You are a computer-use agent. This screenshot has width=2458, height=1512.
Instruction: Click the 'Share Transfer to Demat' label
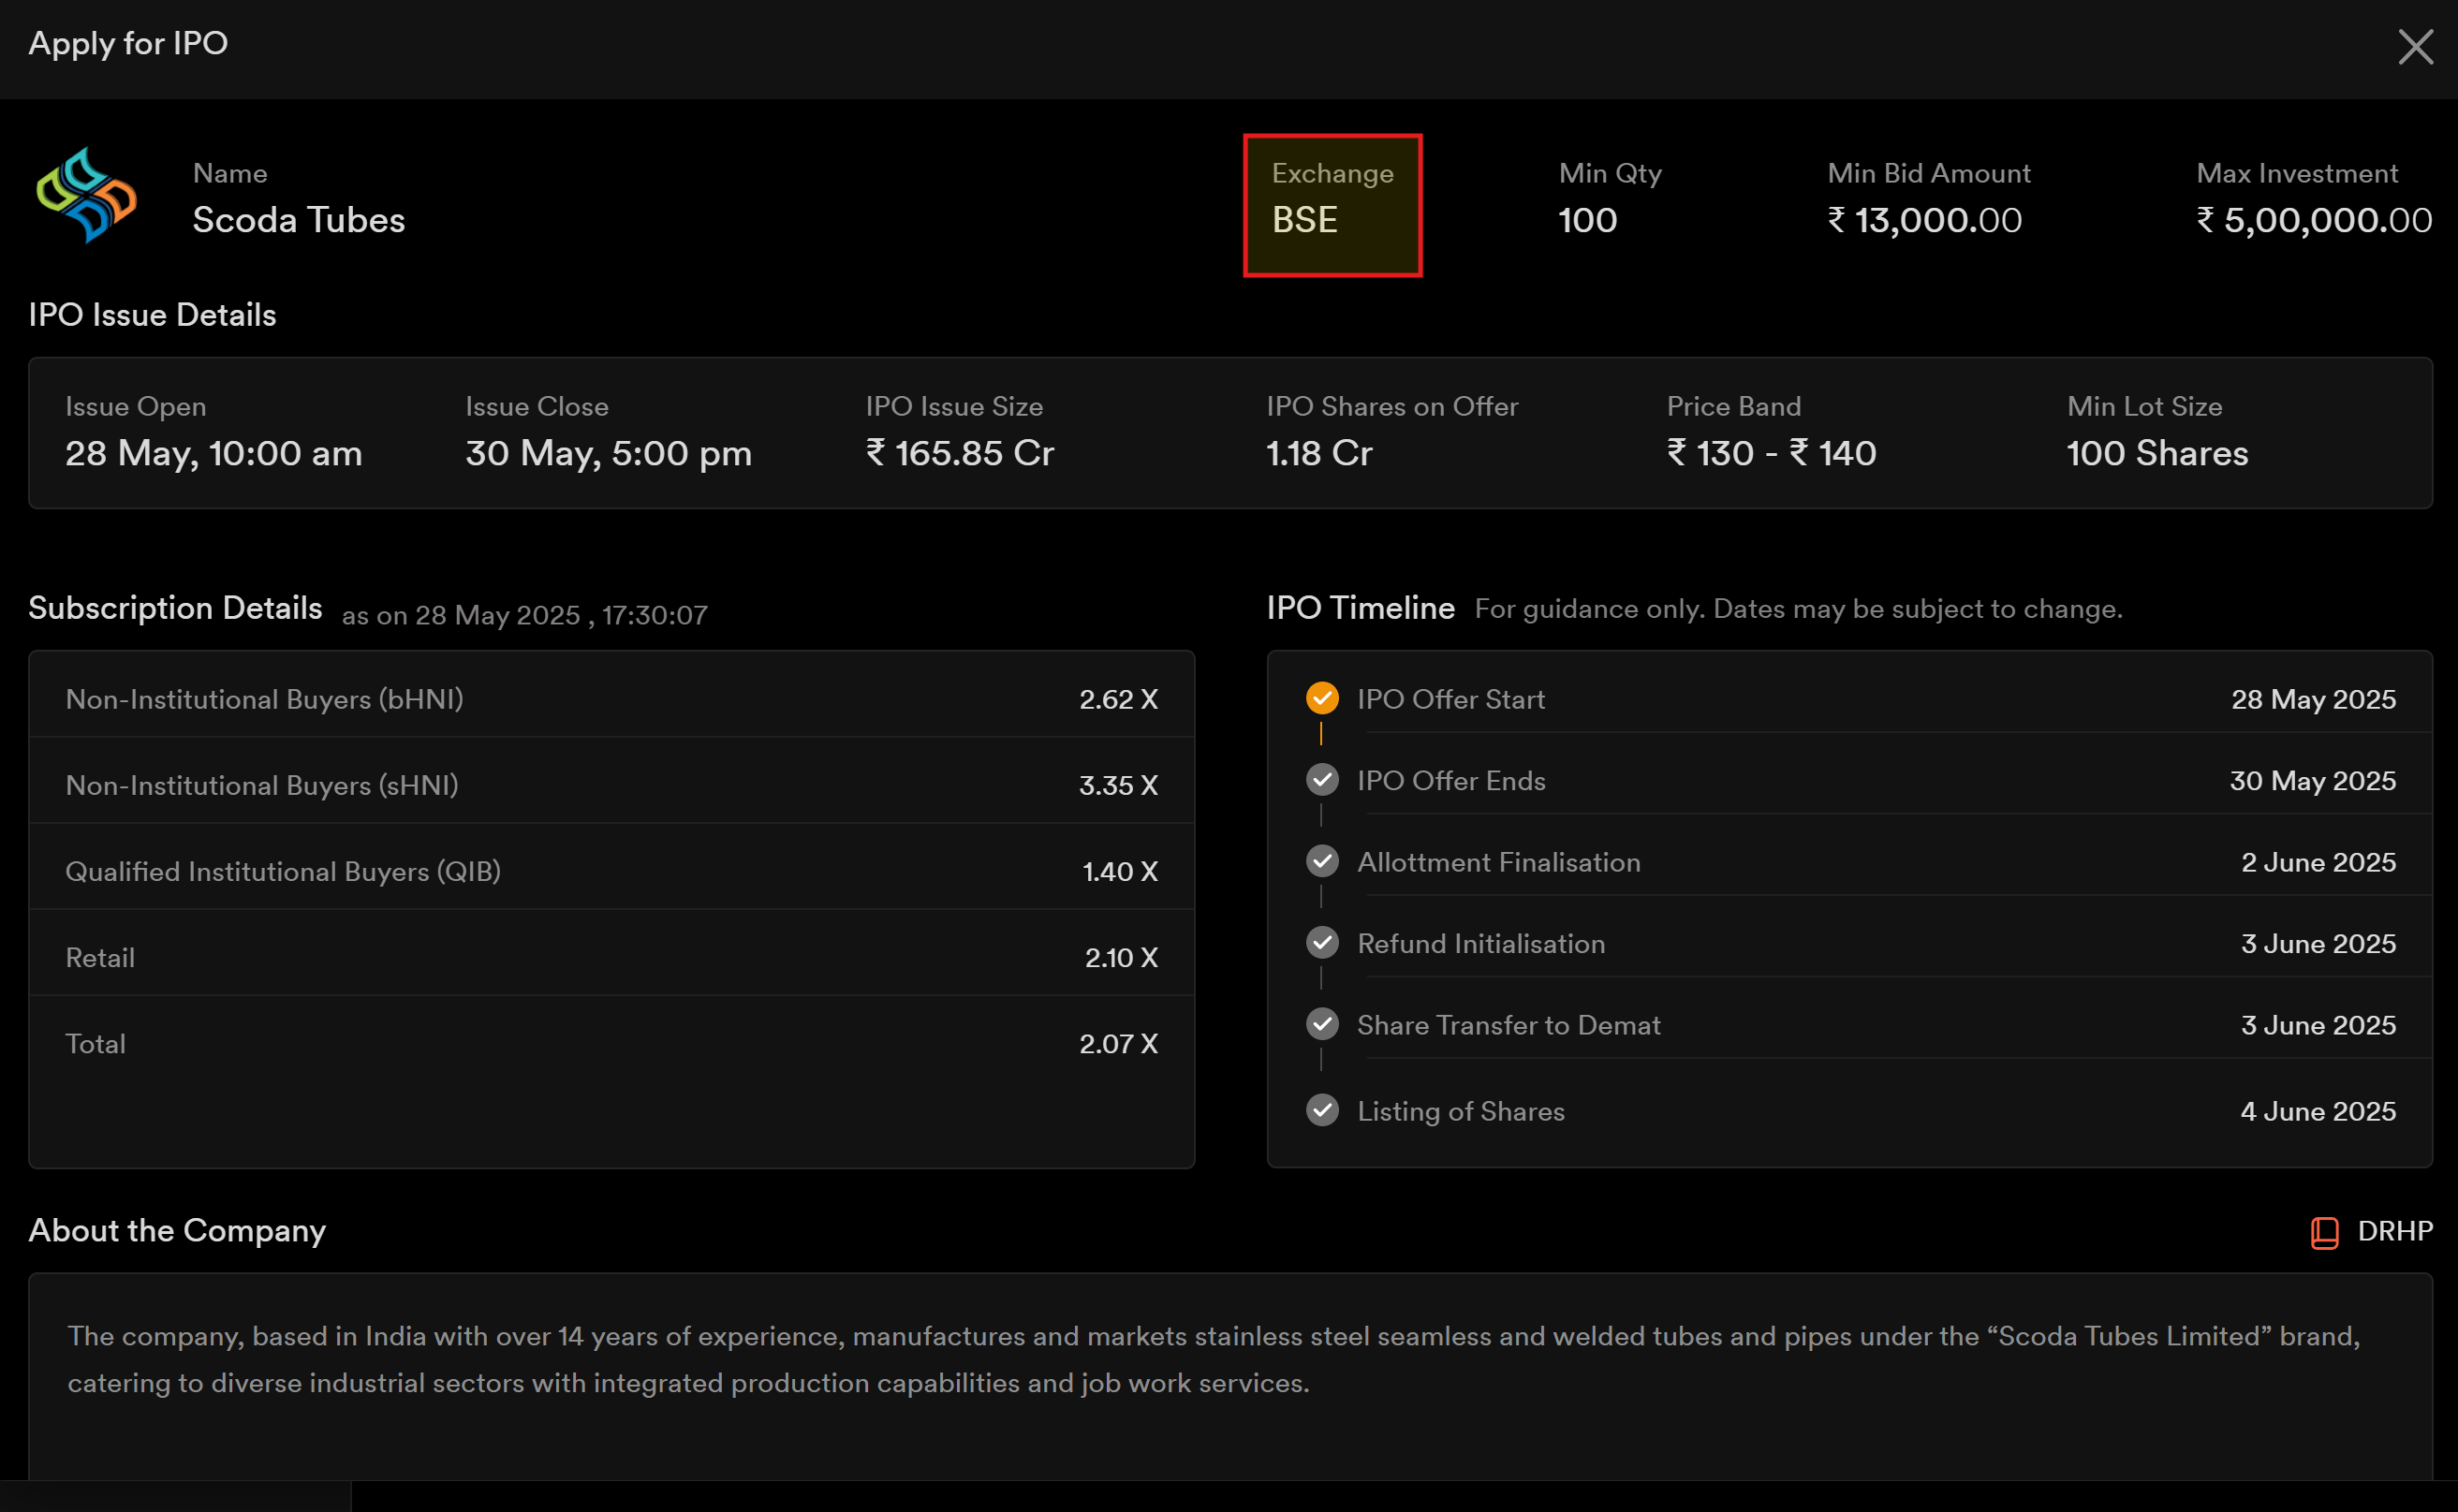coord(1509,1025)
